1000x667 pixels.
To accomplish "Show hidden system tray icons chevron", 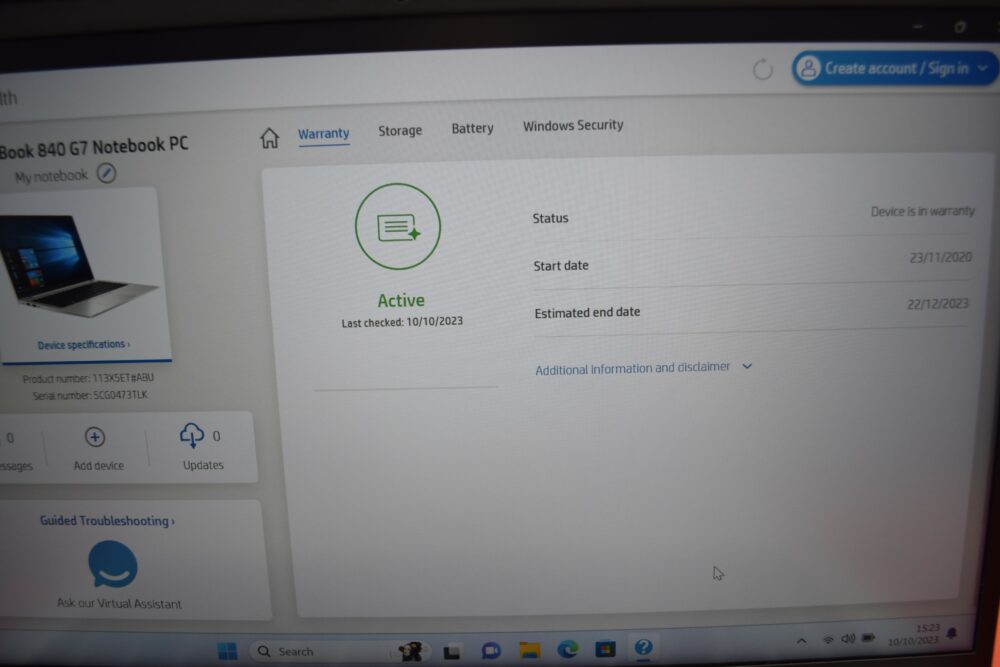I will click(801, 640).
